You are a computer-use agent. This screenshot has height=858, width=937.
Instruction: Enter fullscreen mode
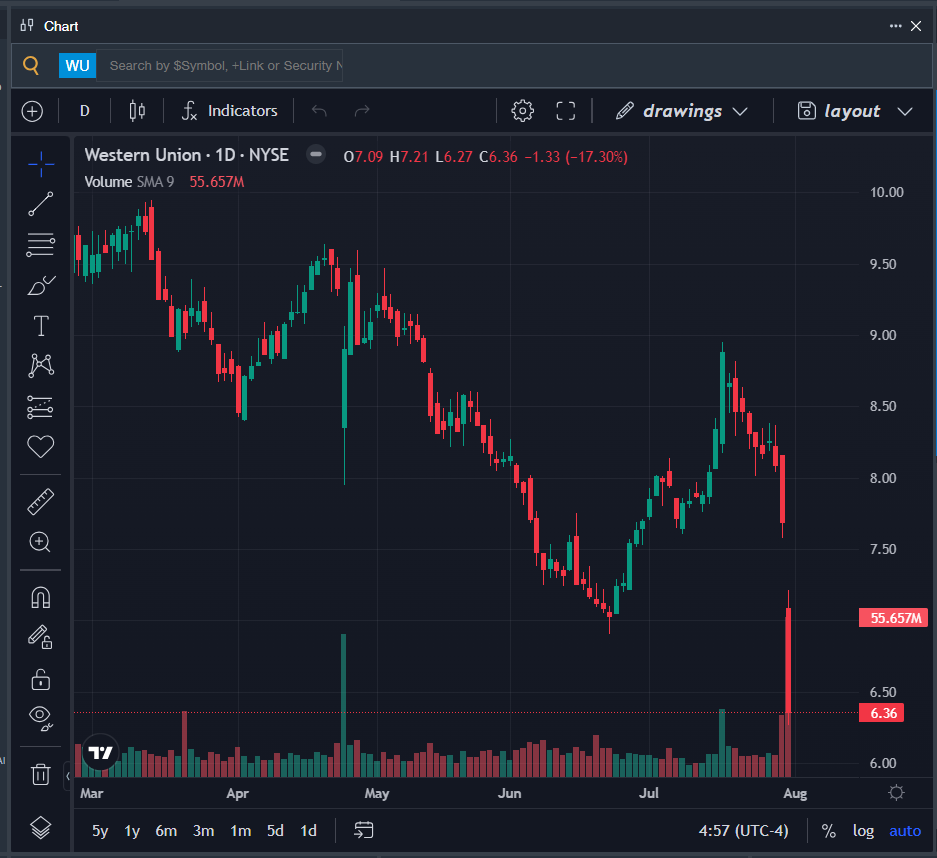[566, 111]
